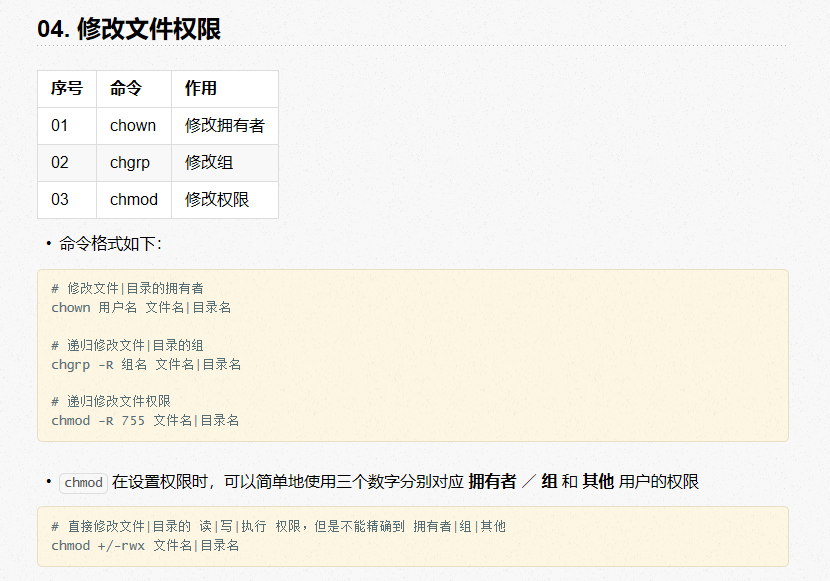Screen dimensions: 830x581
Task: Click the sentence "在设置权限时,可以简单地使用三个数字分别对应"
Action: pos(288,482)
